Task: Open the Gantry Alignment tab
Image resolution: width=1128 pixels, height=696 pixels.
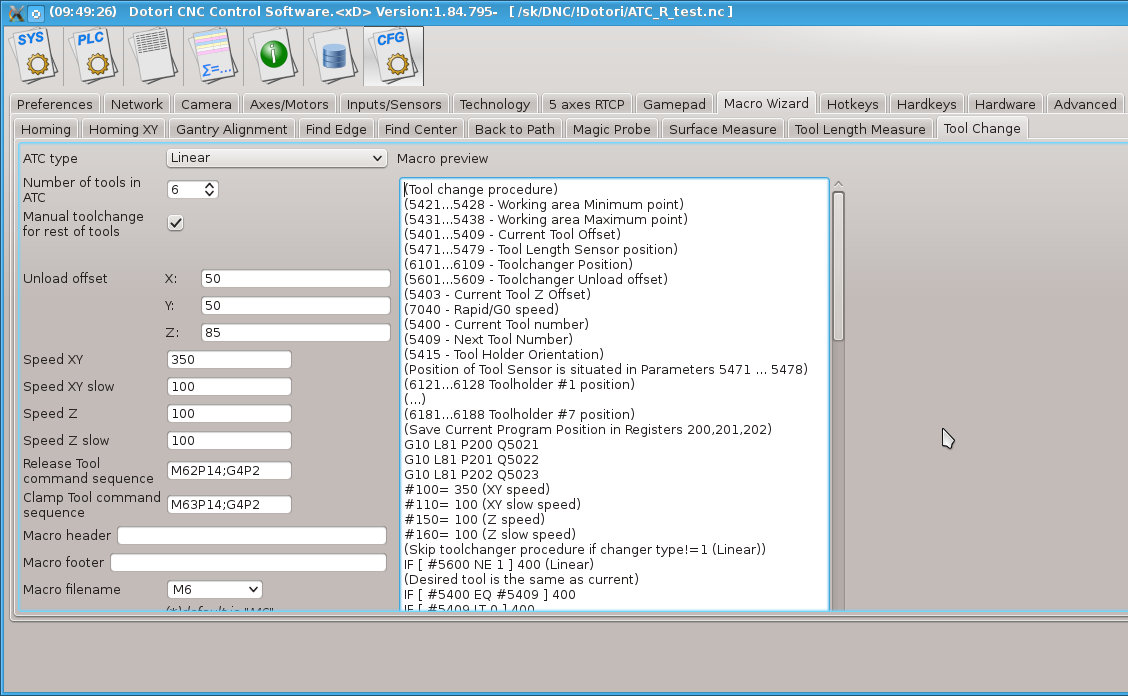Action: pos(232,130)
